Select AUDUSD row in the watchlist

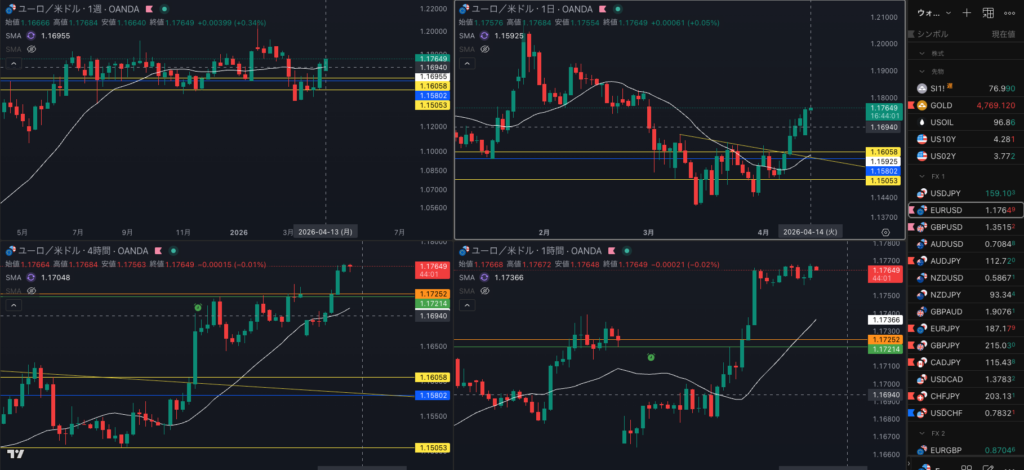(966, 244)
